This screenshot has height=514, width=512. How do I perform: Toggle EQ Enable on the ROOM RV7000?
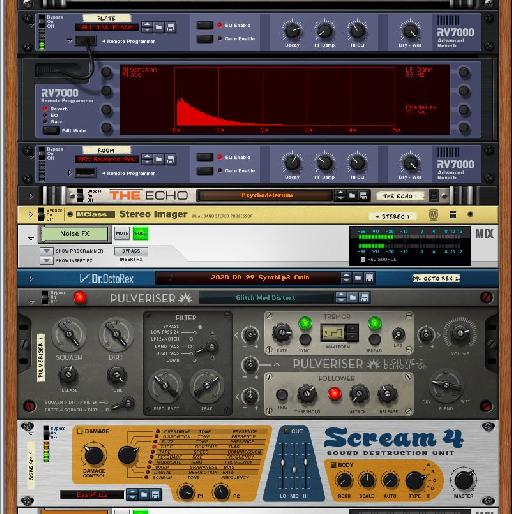(x=205, y=157)
